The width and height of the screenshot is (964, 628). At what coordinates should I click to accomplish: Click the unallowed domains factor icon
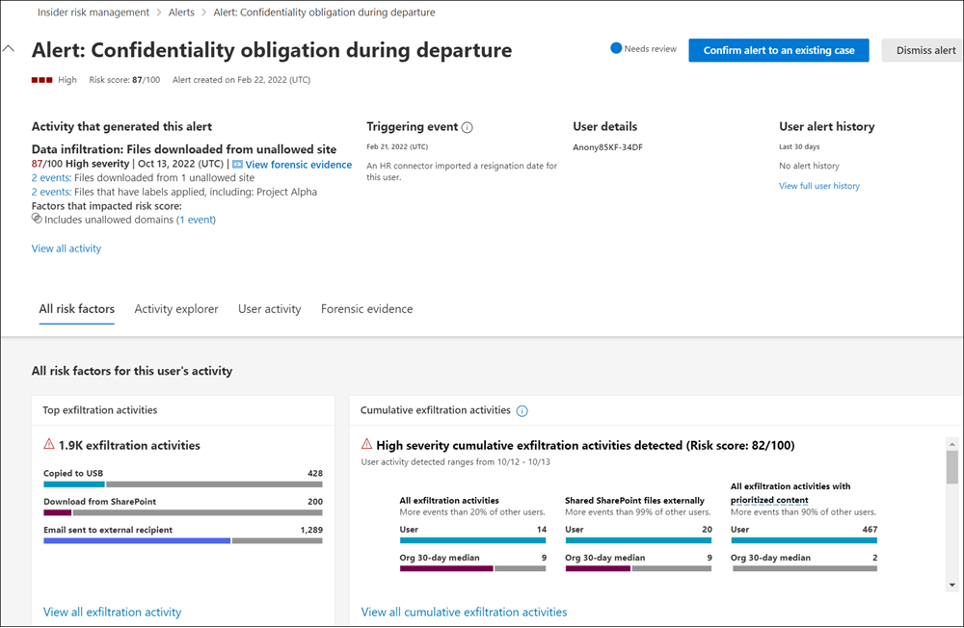(37, 219)
